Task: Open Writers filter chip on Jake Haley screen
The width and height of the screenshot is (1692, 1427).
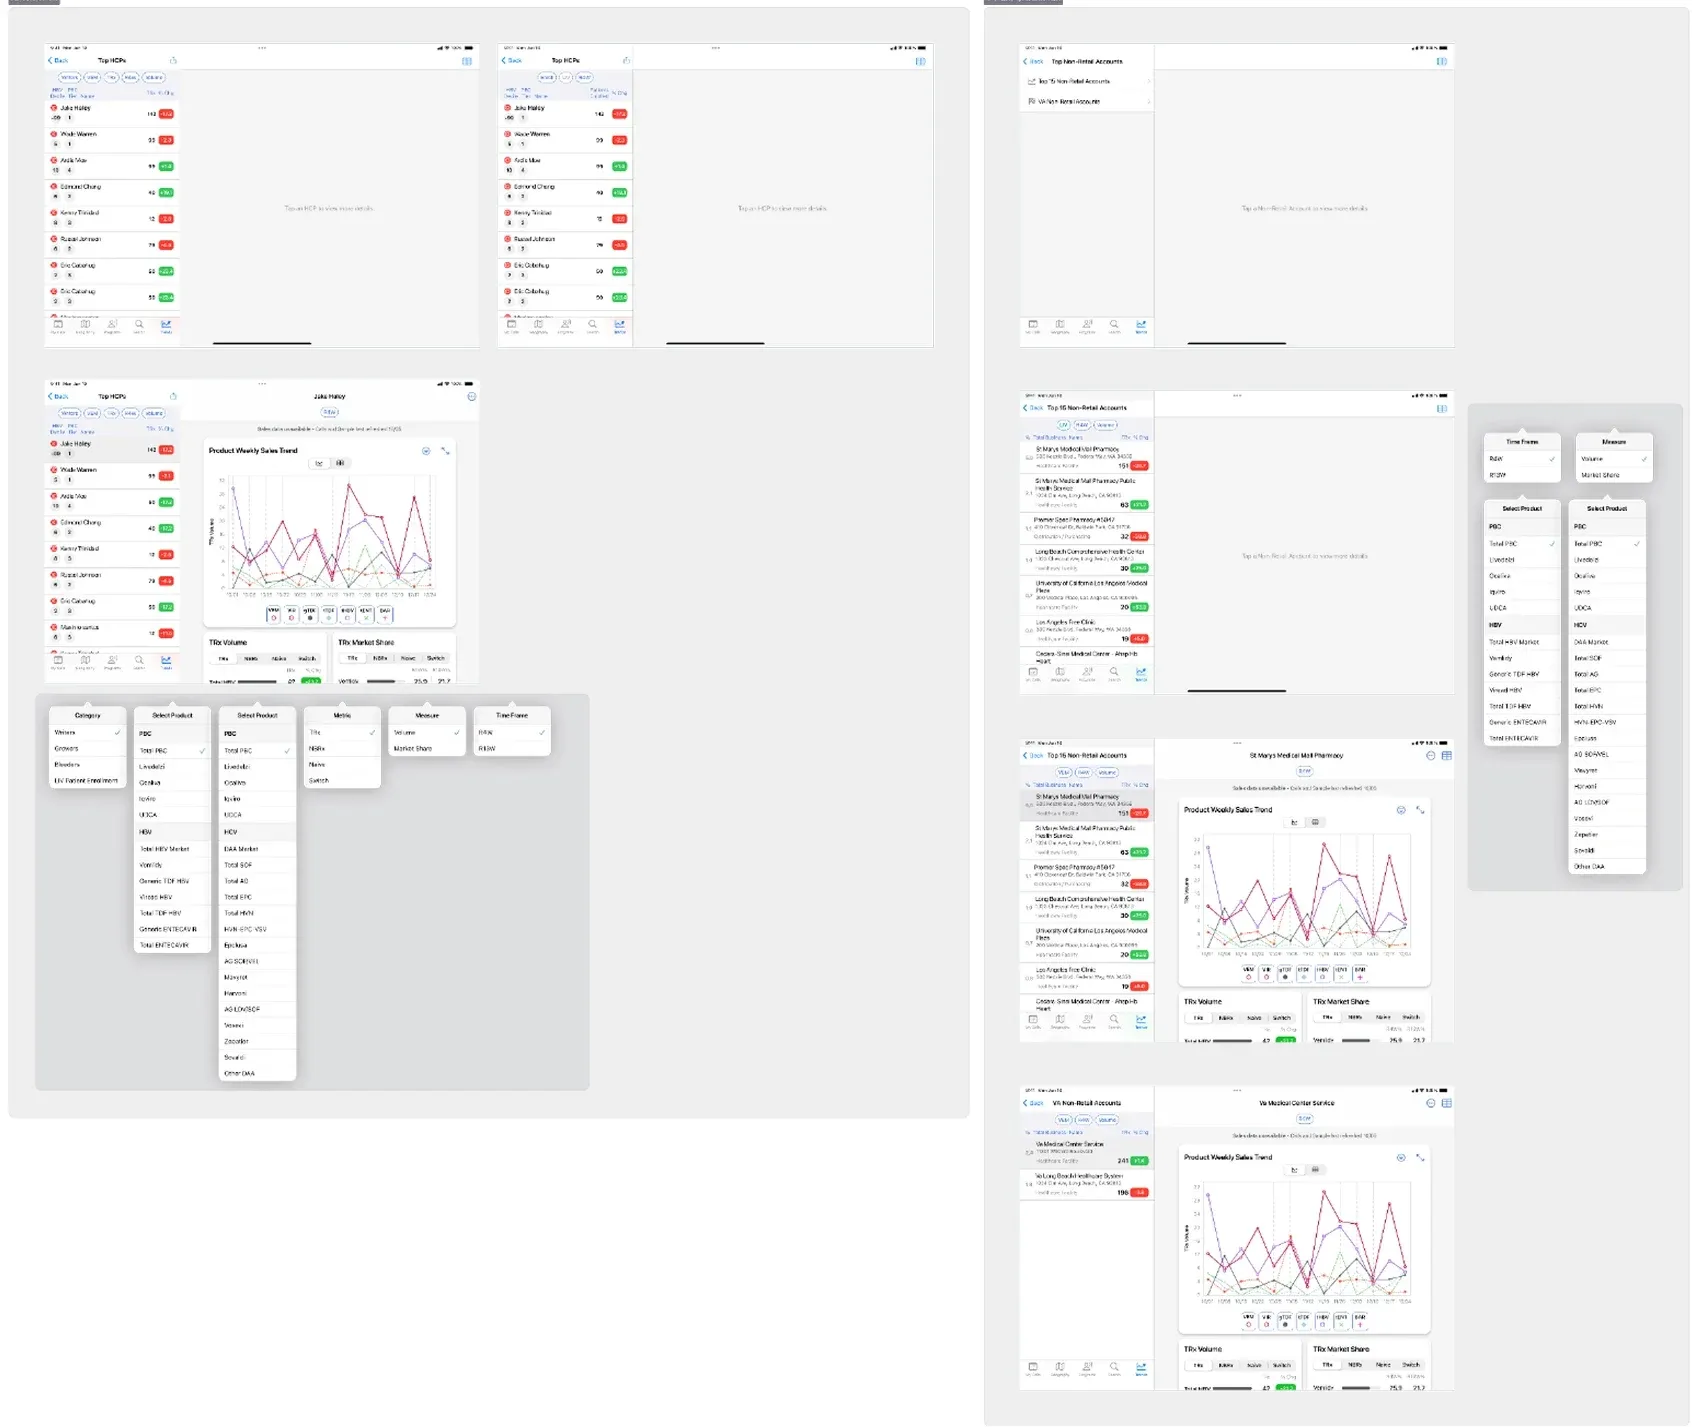Action: (x=69, y=413)
